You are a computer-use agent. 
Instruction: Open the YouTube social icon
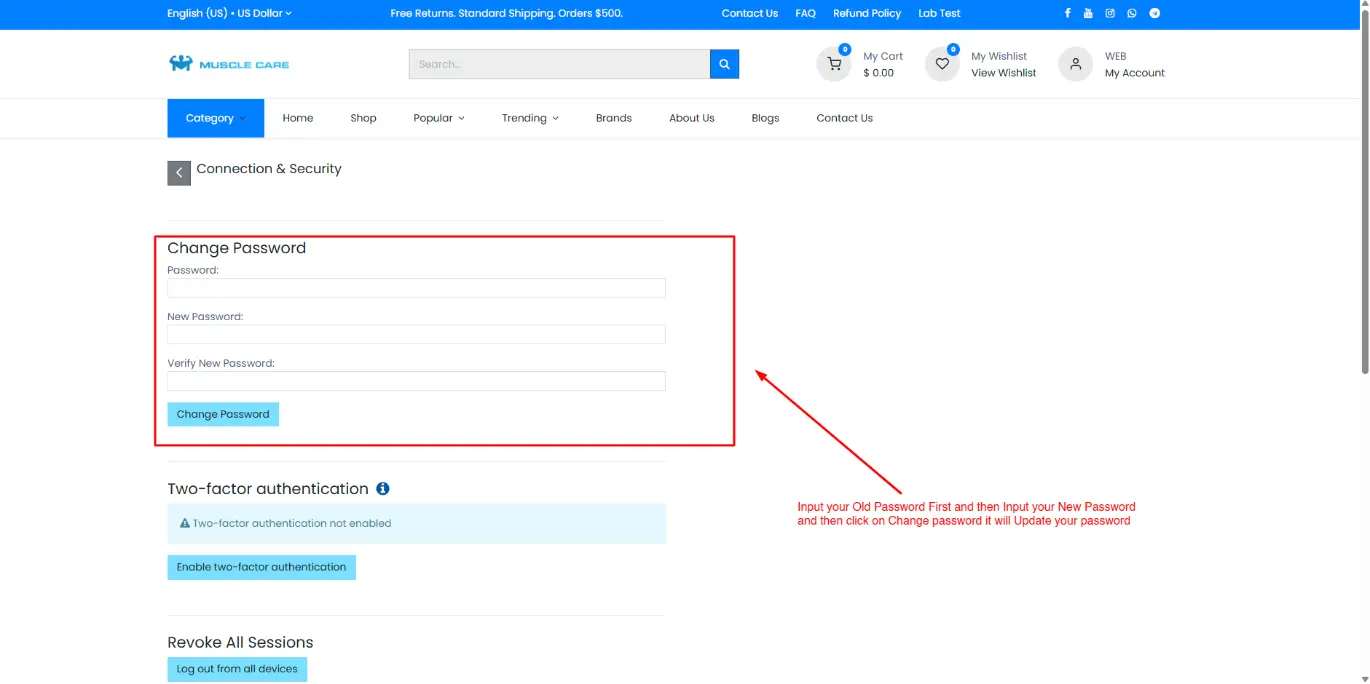tap(1088, 13)
